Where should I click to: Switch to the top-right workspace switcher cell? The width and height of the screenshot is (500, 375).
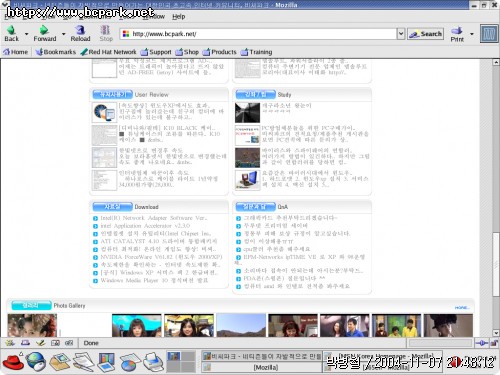pyautogui.click(x=188, y=356)
